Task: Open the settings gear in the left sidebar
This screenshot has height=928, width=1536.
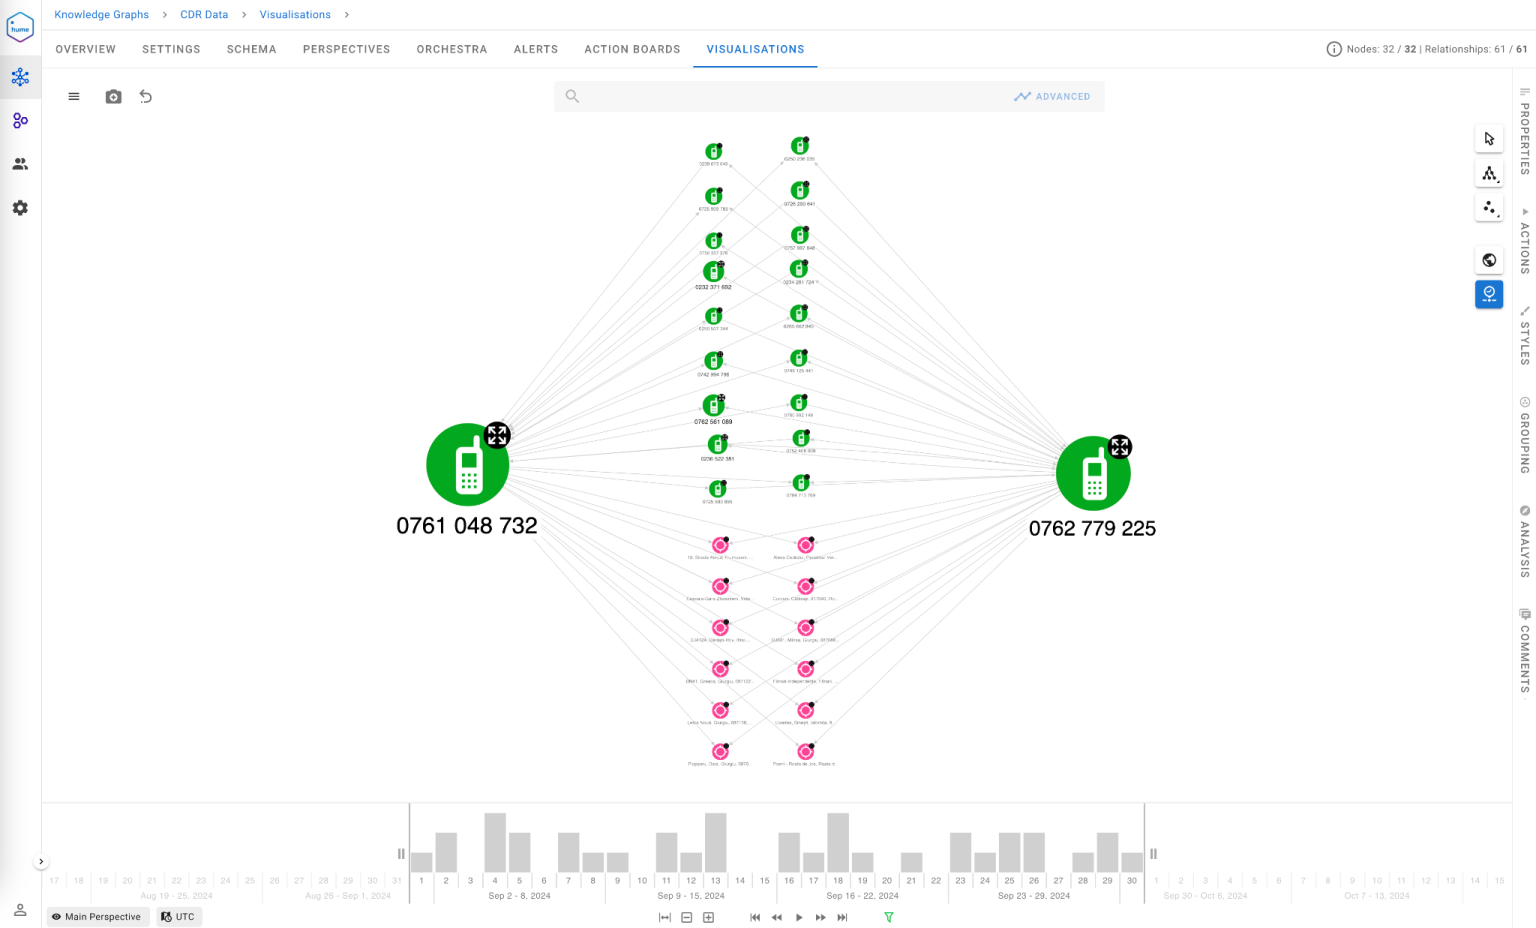Action: point(20,207)
